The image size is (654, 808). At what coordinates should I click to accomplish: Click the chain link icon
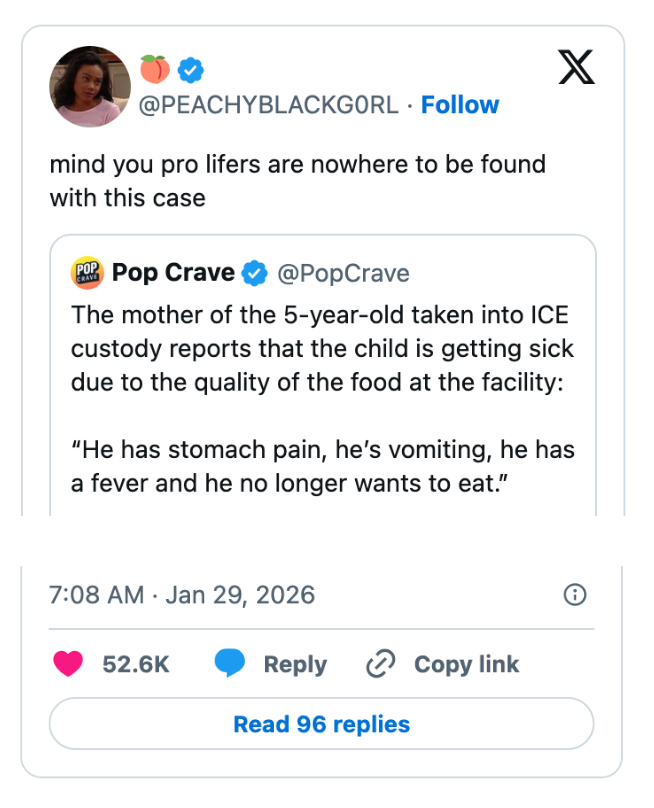tap(381, 664)
